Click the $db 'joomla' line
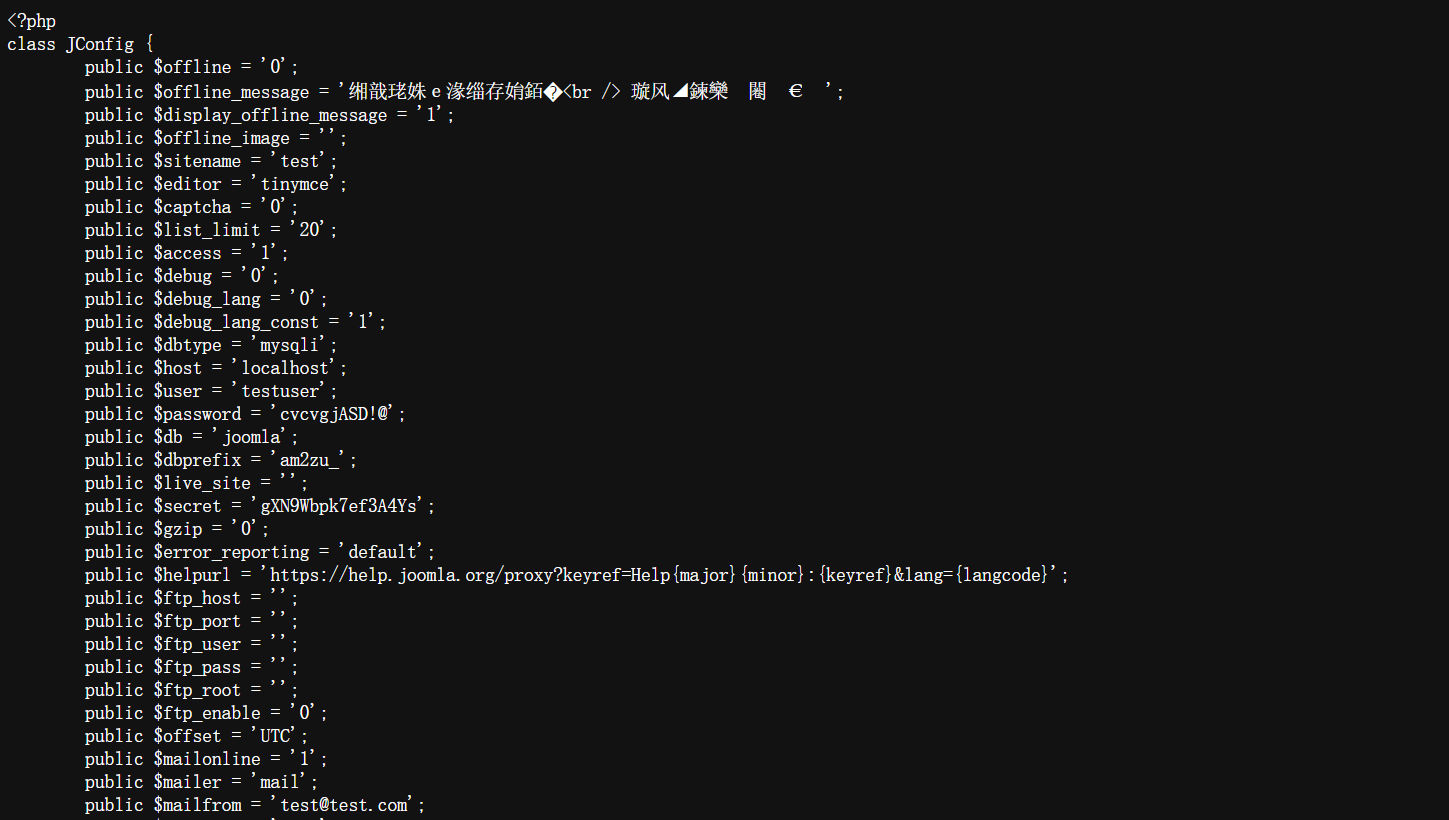The height and width of the screenshot is (820, 1449). 192,436
